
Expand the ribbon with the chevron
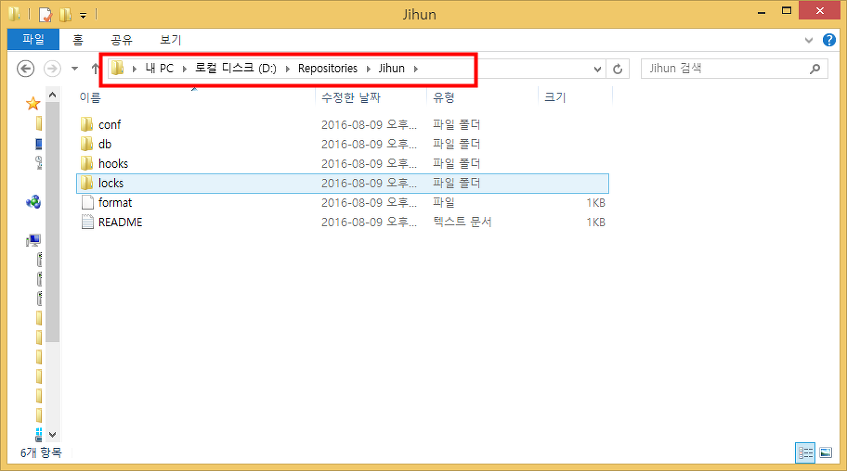tap(809, 40)
